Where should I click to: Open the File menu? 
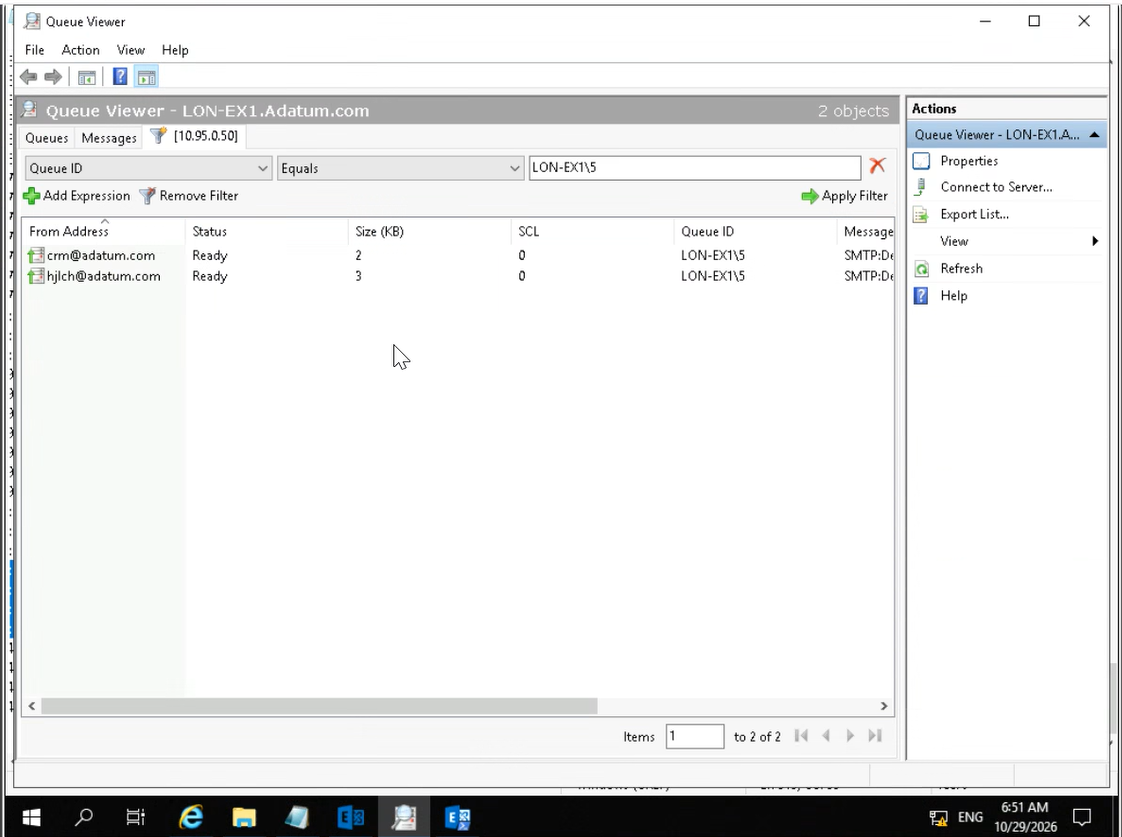[34, 50]
